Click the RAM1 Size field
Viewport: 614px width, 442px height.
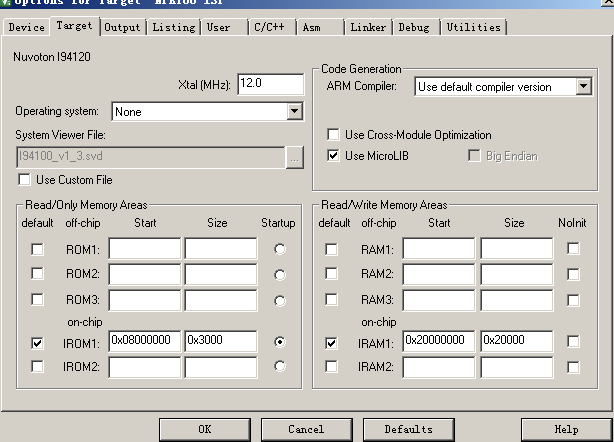[517, 248]
